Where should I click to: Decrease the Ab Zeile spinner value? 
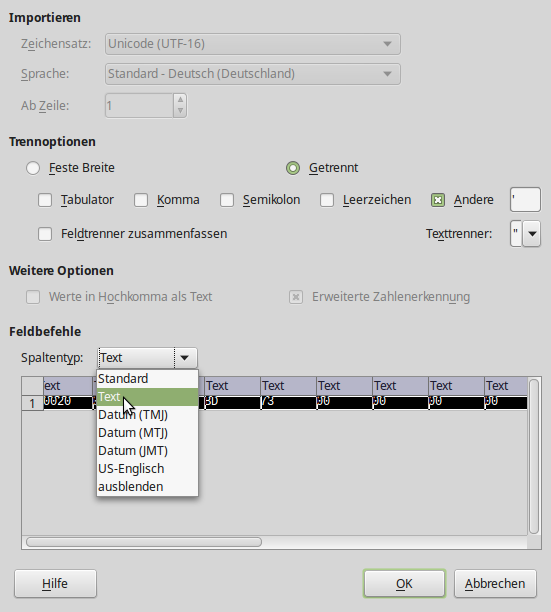[x=180, y=111]
